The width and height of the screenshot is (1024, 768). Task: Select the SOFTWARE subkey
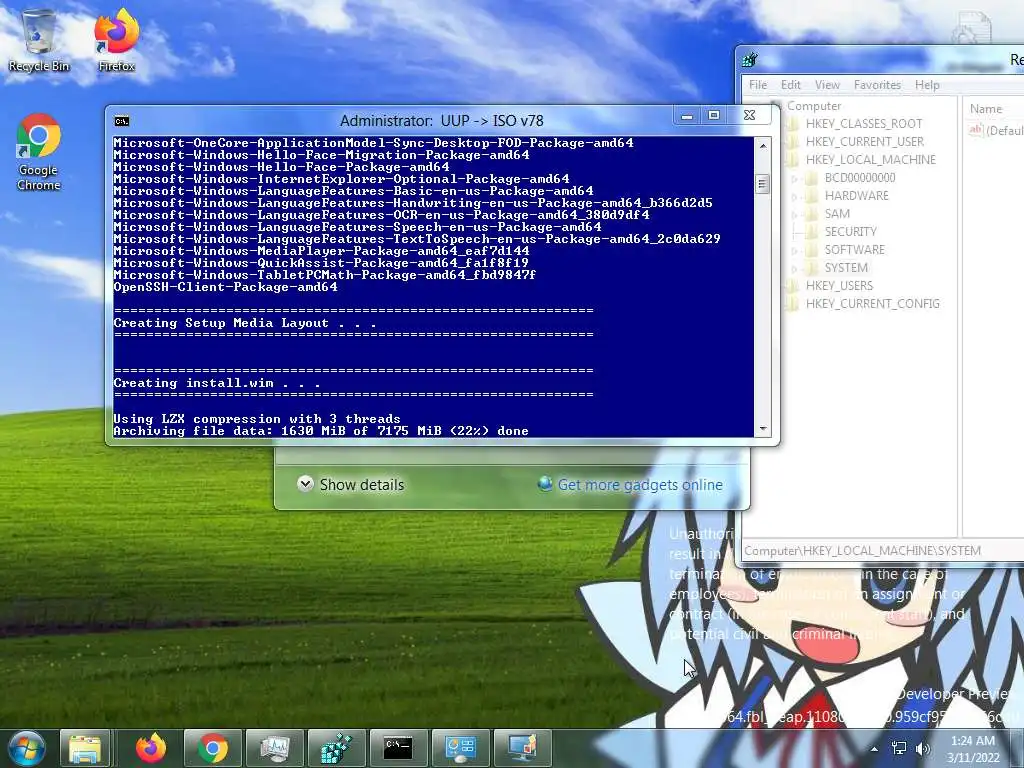(854, 249)
